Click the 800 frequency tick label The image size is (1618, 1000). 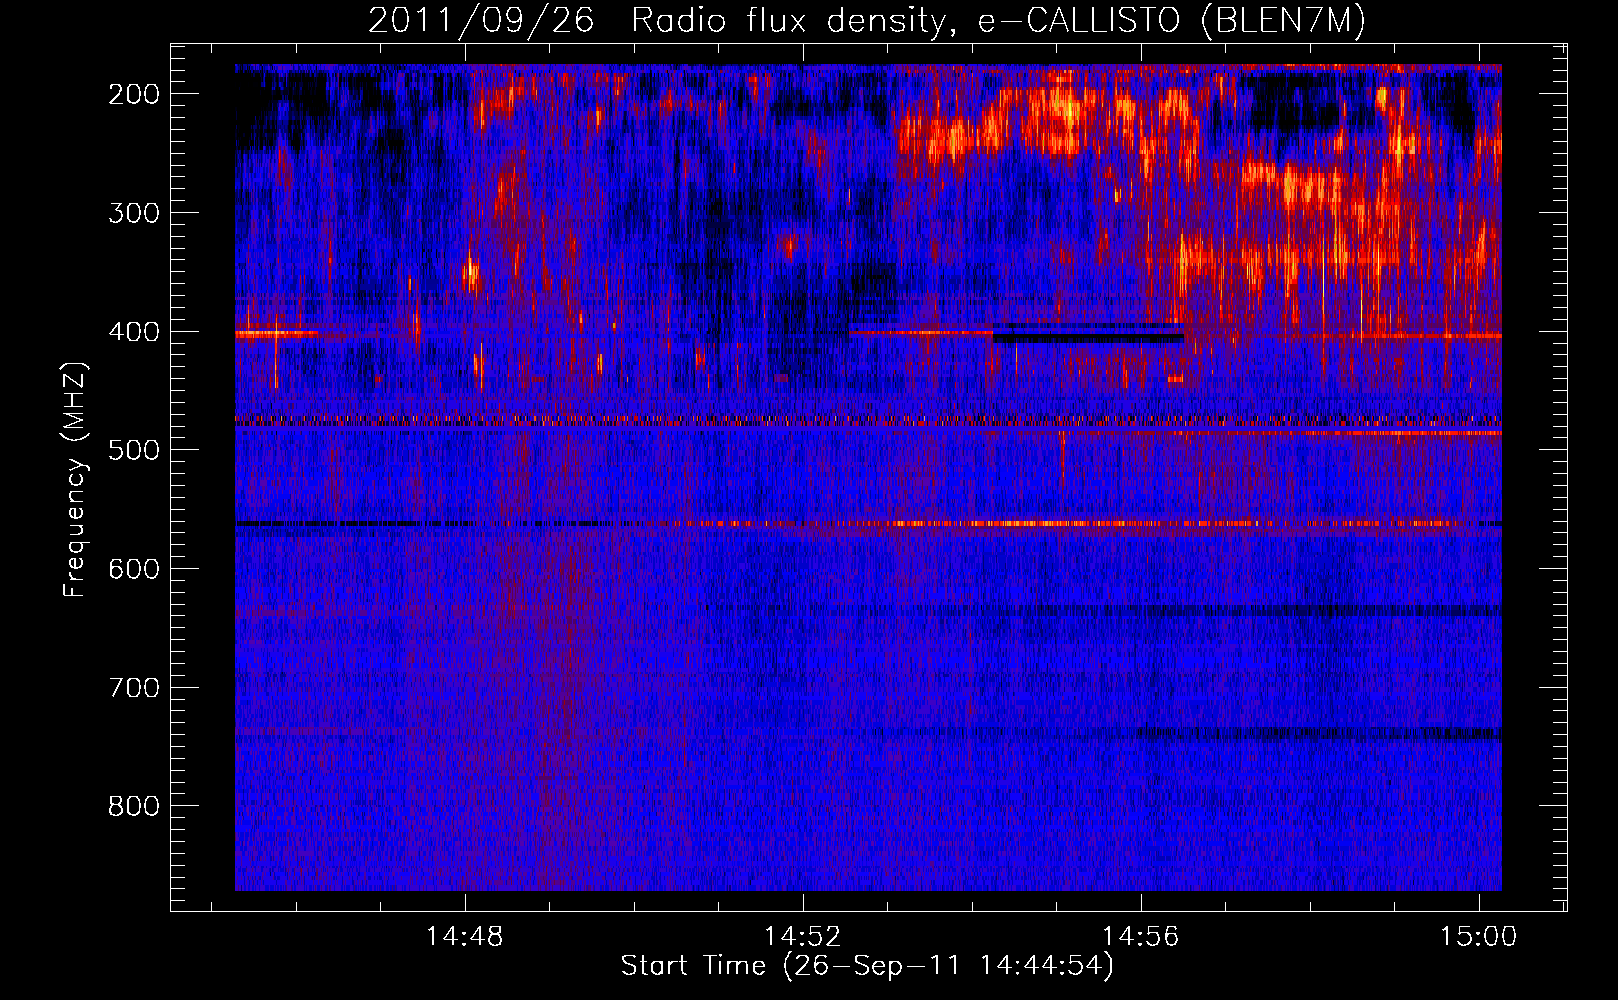134,807
